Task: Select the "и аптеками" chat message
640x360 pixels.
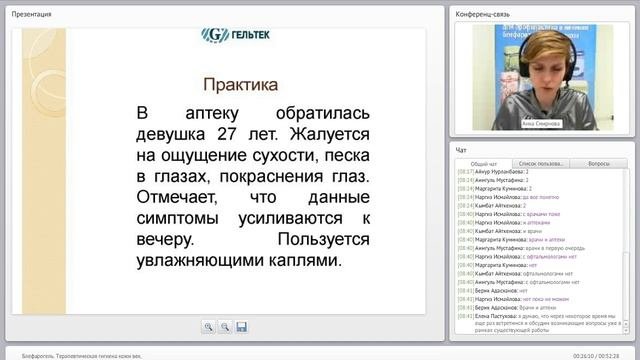Action: tap(504, 223)
